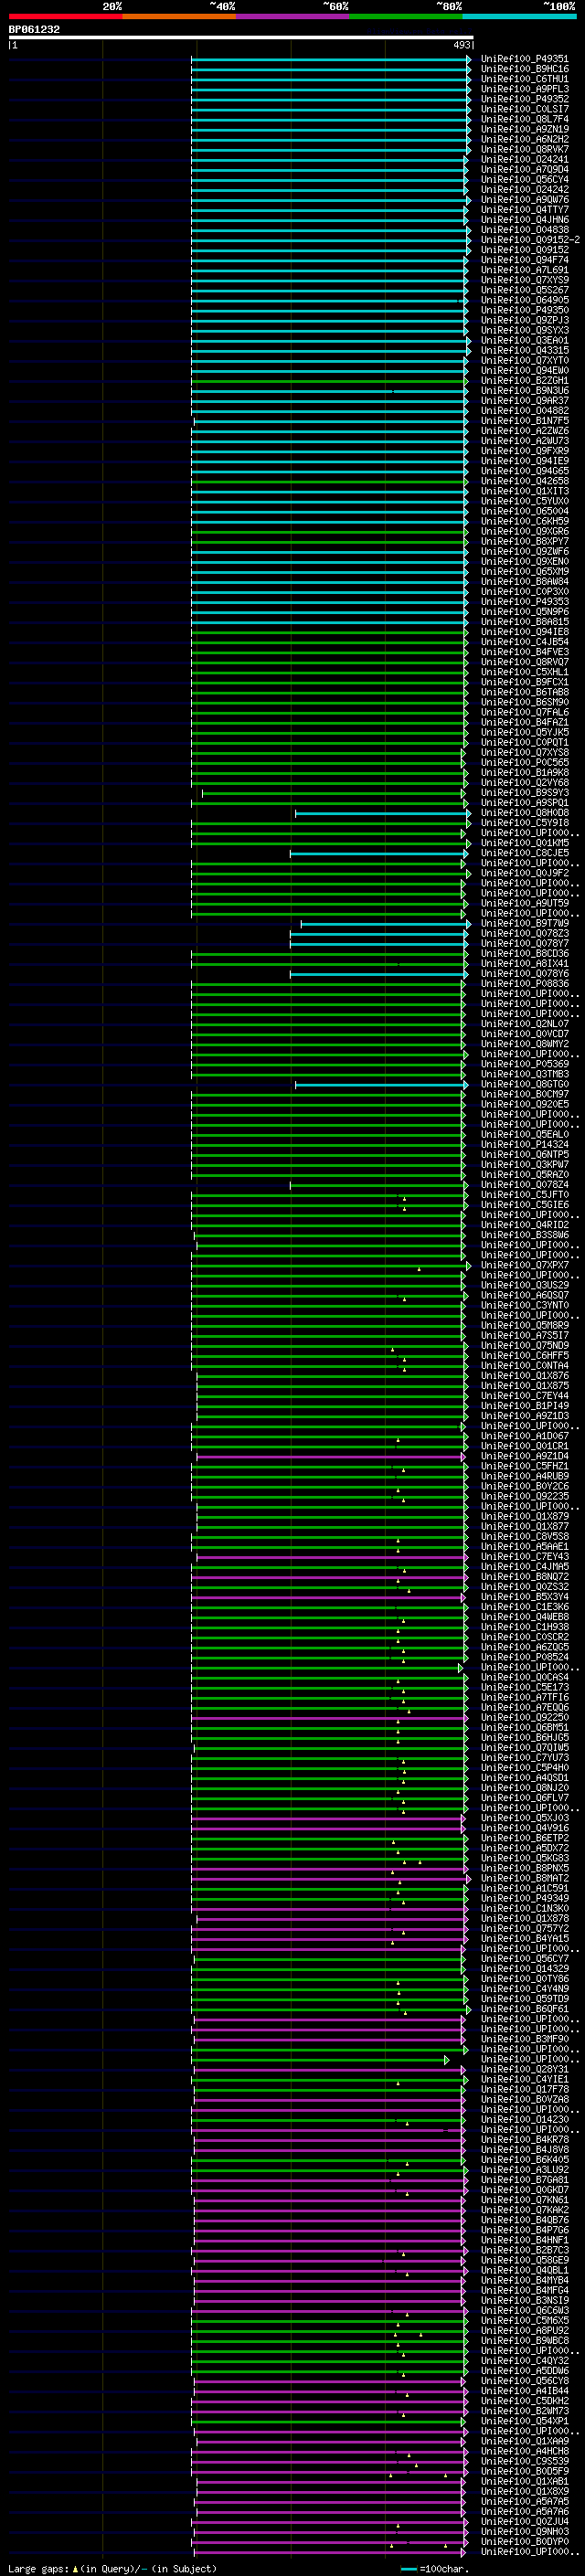Open hit UniRef100_P49351 label
585x2576 pixels.
(524, 59)
